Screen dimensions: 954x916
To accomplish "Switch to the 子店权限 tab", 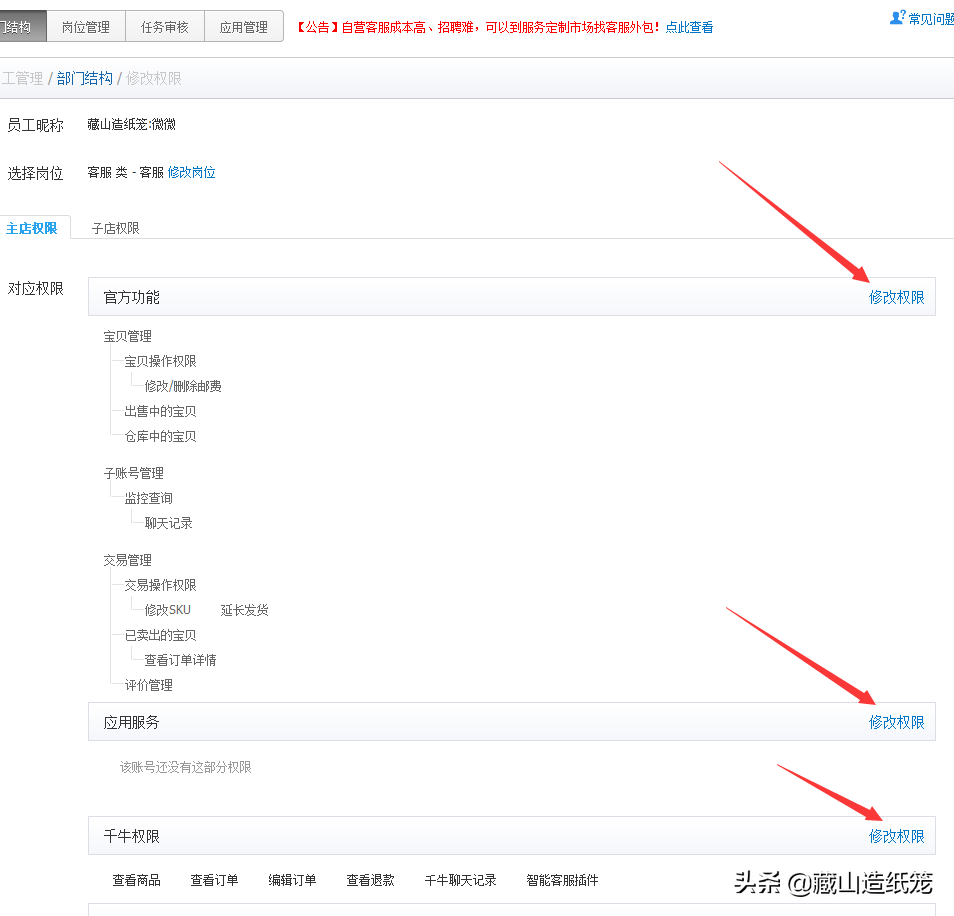I will (x=116, y=228).
